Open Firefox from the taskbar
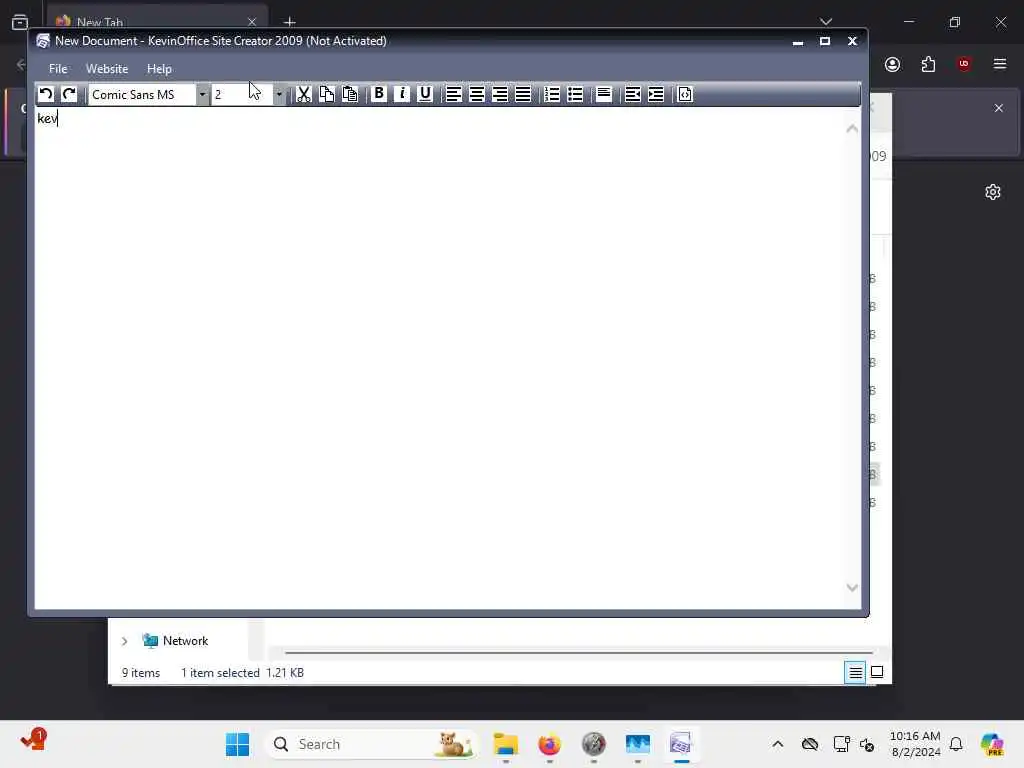1024x768 pixels. [x=549, y=744]
